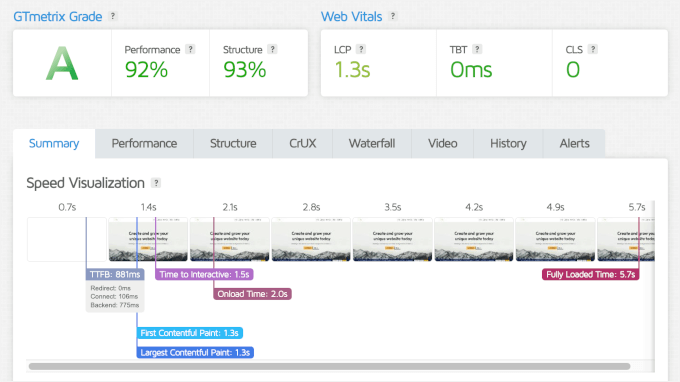Viewport: 680px width, 382px height.
Task: Switch to the Structure tab
Action: (233, 144)
